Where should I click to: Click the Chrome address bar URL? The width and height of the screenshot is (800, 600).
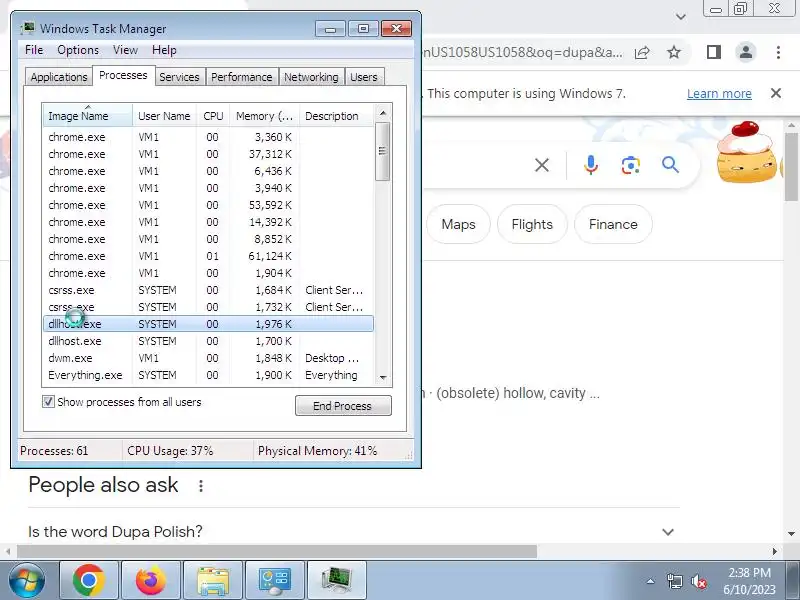pyautogui.click(x=522, y=52)
